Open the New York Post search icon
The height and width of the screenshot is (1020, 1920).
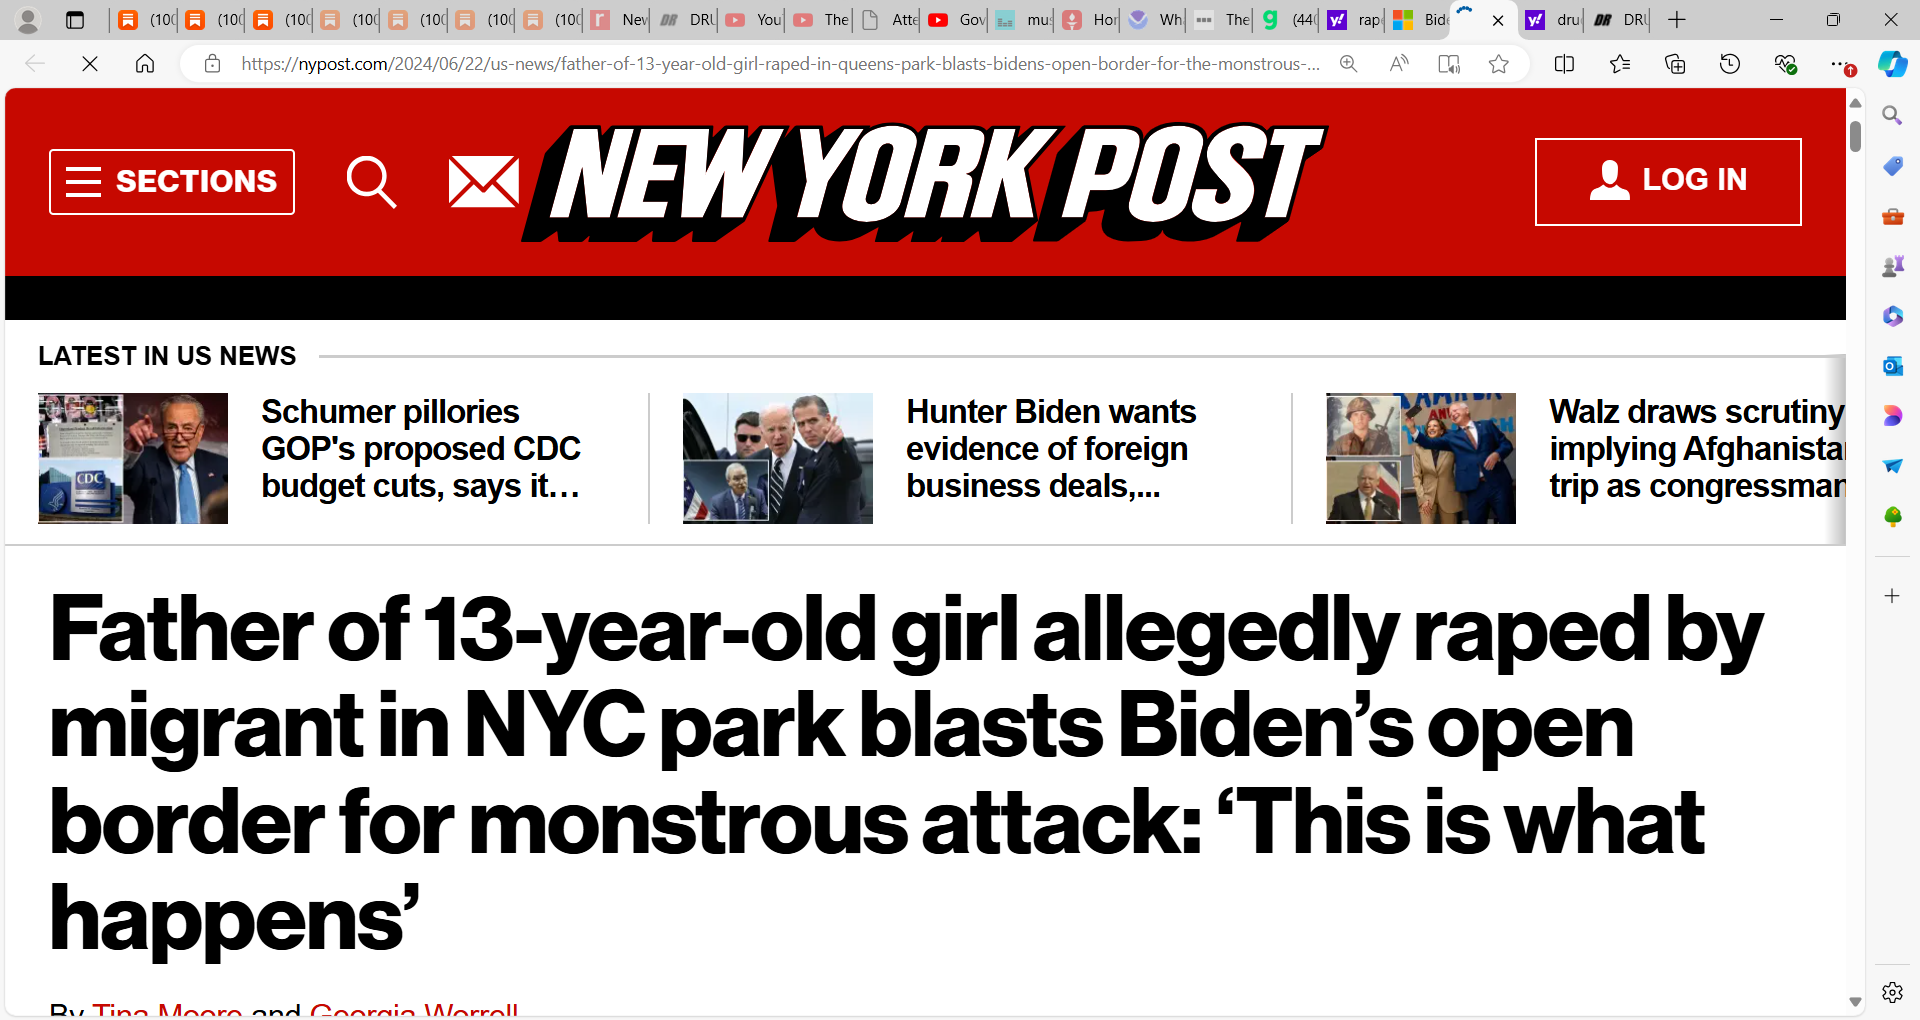[x=371, y=182]
